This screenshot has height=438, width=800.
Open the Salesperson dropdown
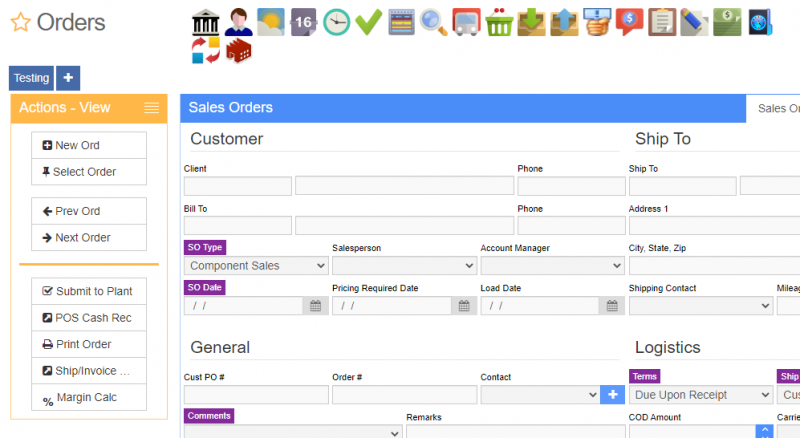[x=404, y=266]
